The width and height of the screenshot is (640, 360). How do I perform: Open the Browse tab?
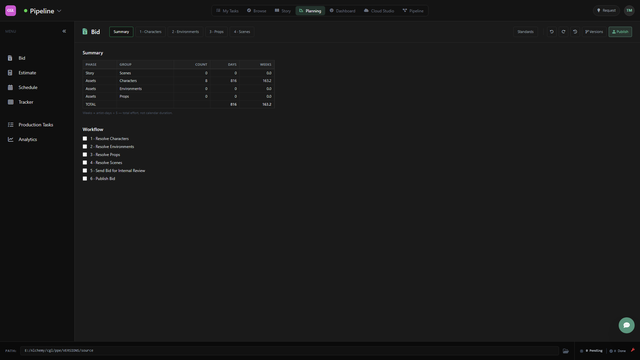pos(256,11)
